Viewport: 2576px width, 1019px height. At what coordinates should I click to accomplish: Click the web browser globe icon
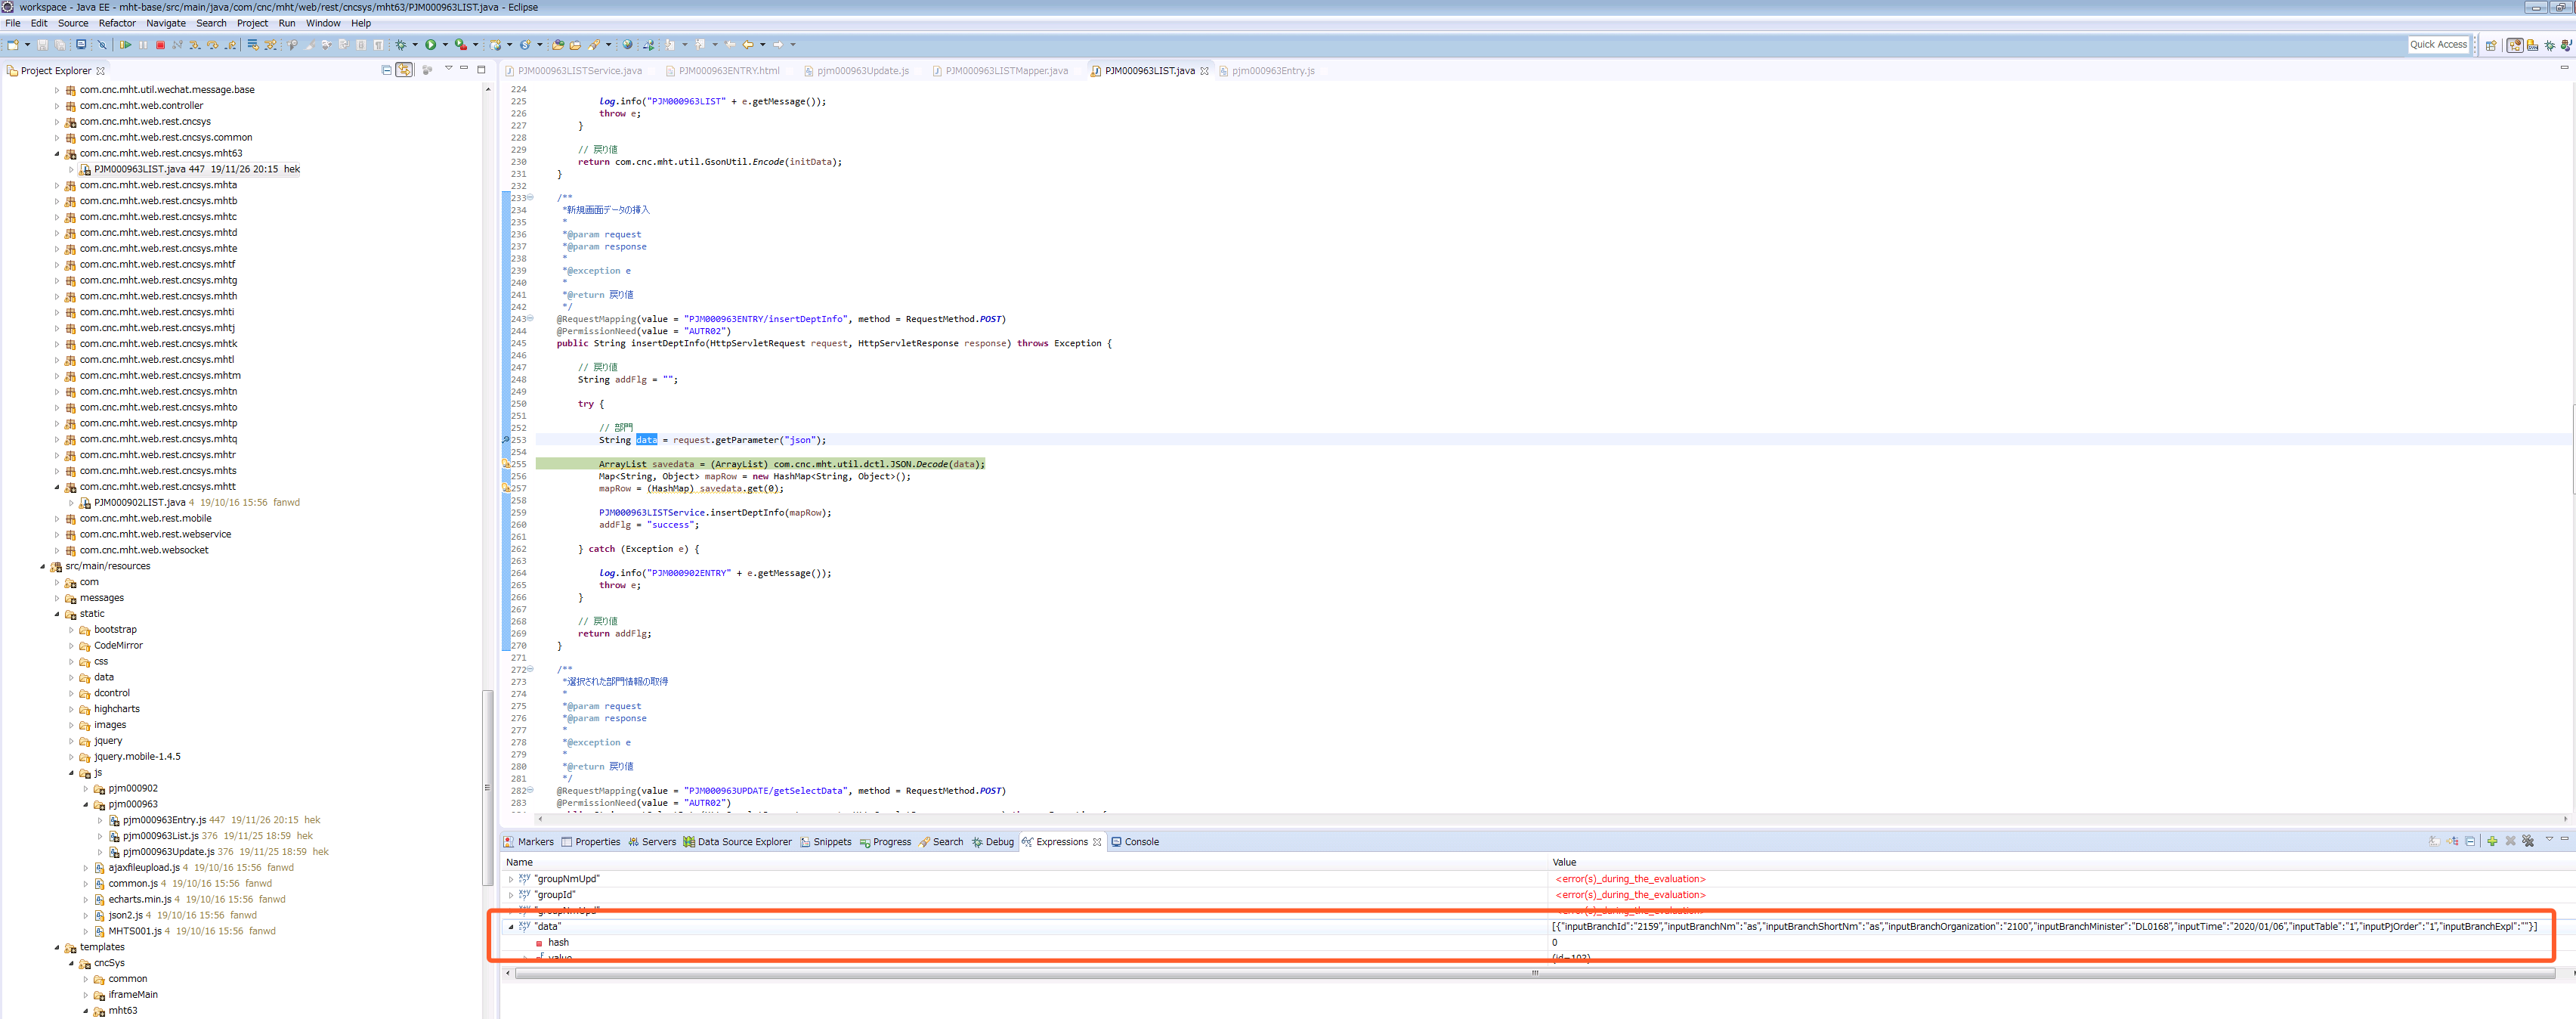(627, 45)
